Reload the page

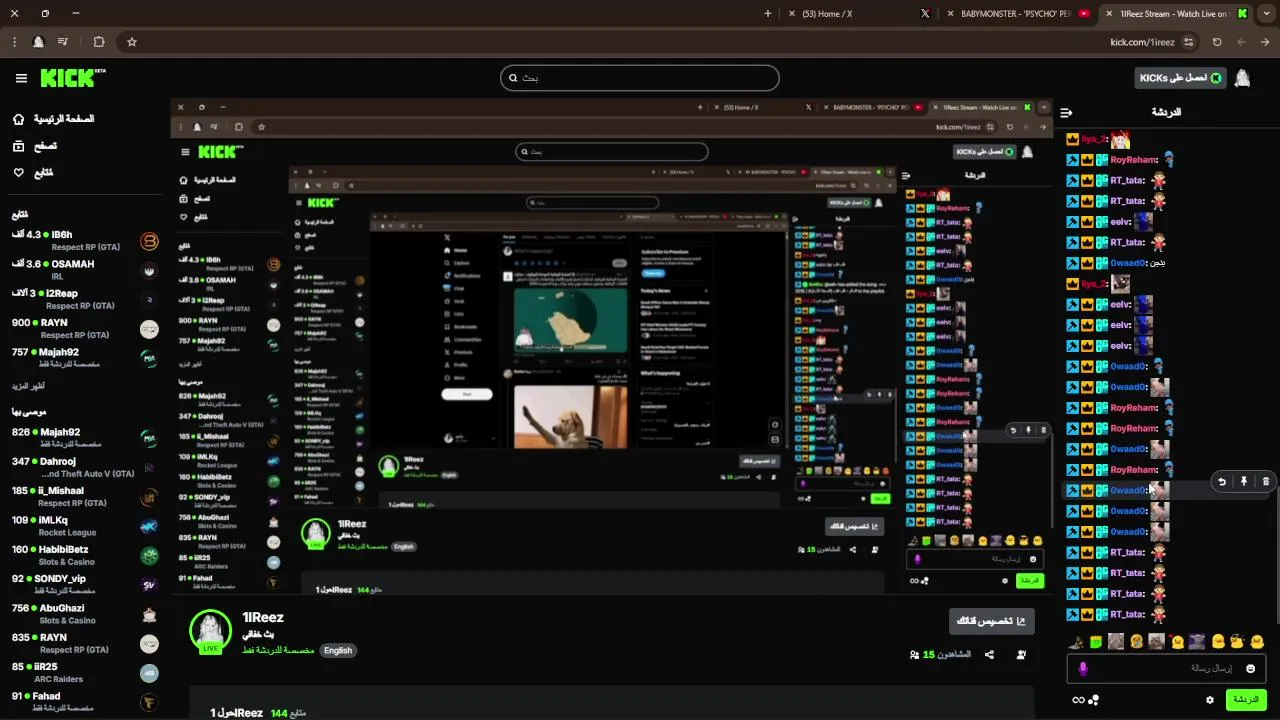pos(1217,42)
